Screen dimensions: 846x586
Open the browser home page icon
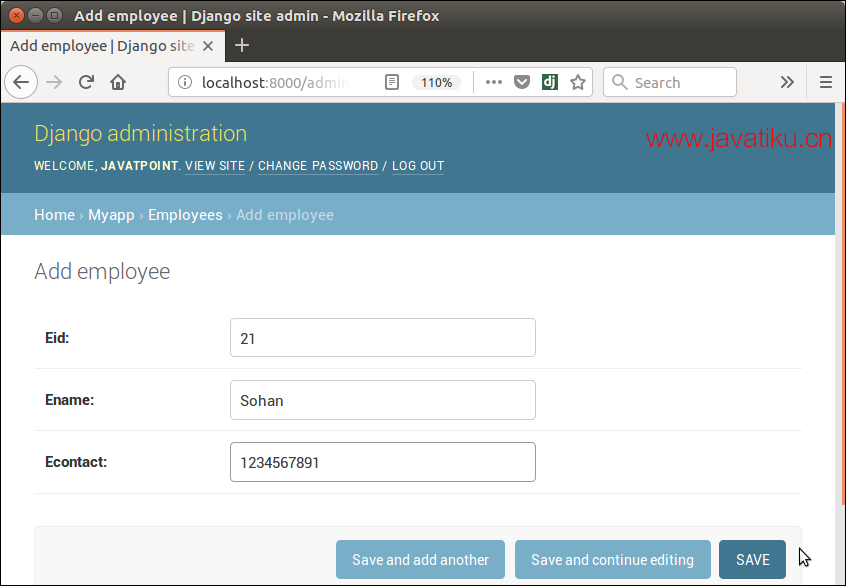point(118,82)
